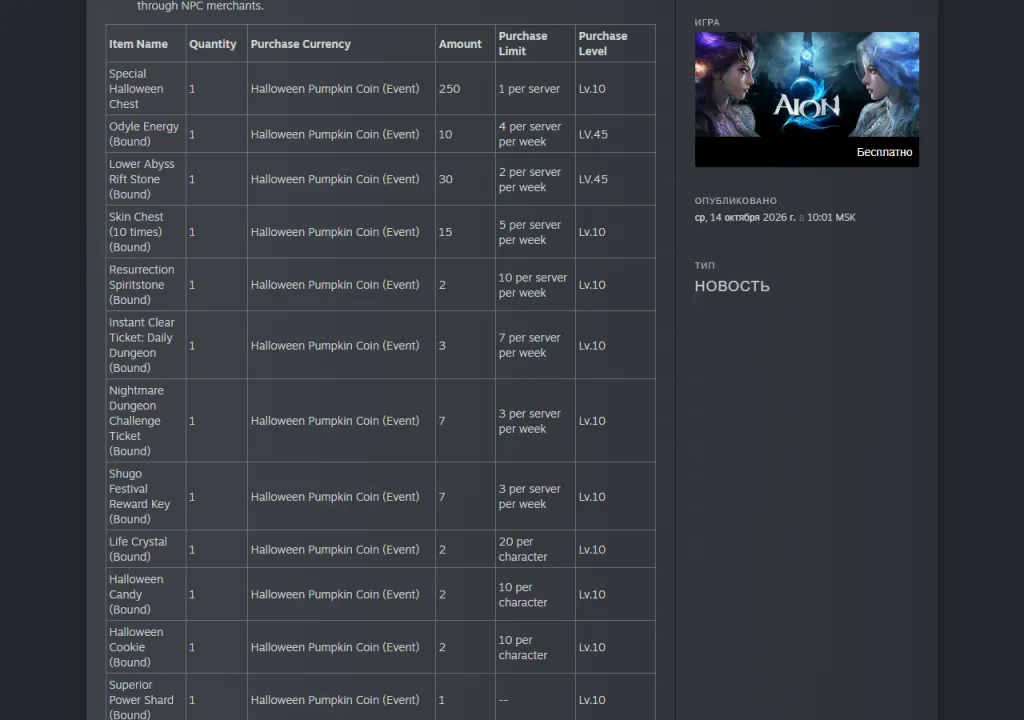The width and height of the screenshot is (1024, 720).
Task: Click Lv.10 level in Special Halloween Chest row
Action: pos(592,89)
